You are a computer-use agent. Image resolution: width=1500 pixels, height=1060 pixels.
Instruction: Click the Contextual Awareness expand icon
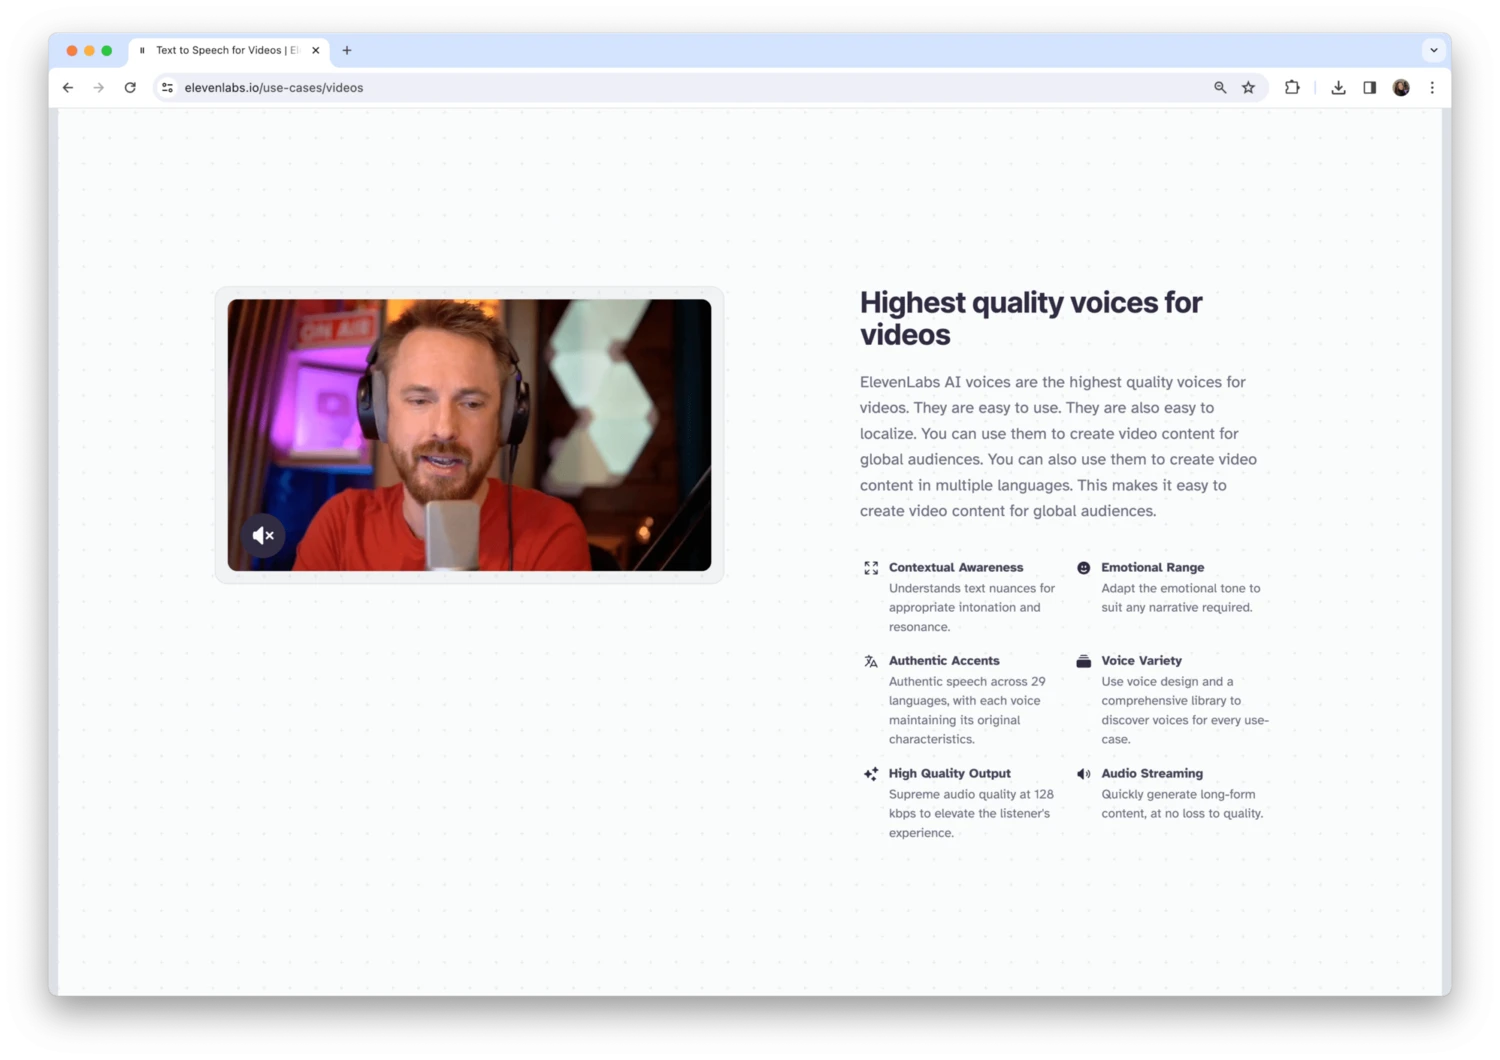point(871,568)
